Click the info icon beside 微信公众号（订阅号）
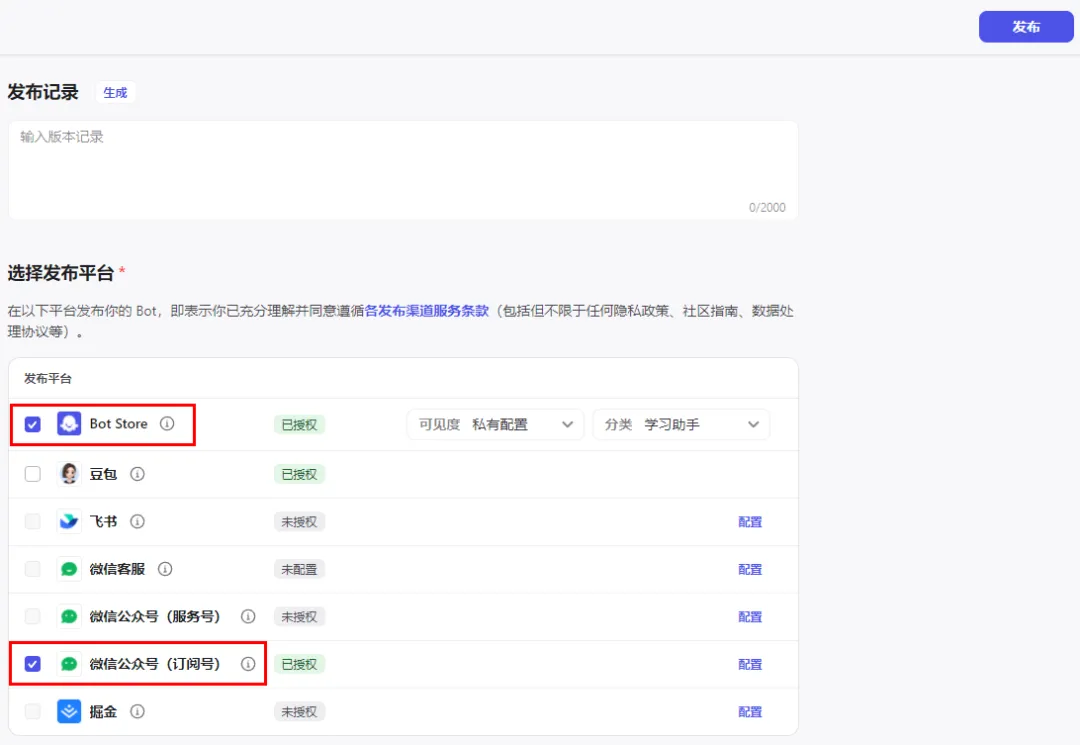Image resolution: width=1080 pixels, height=745 pixels. pyautogui.click(x=249, y=663)
